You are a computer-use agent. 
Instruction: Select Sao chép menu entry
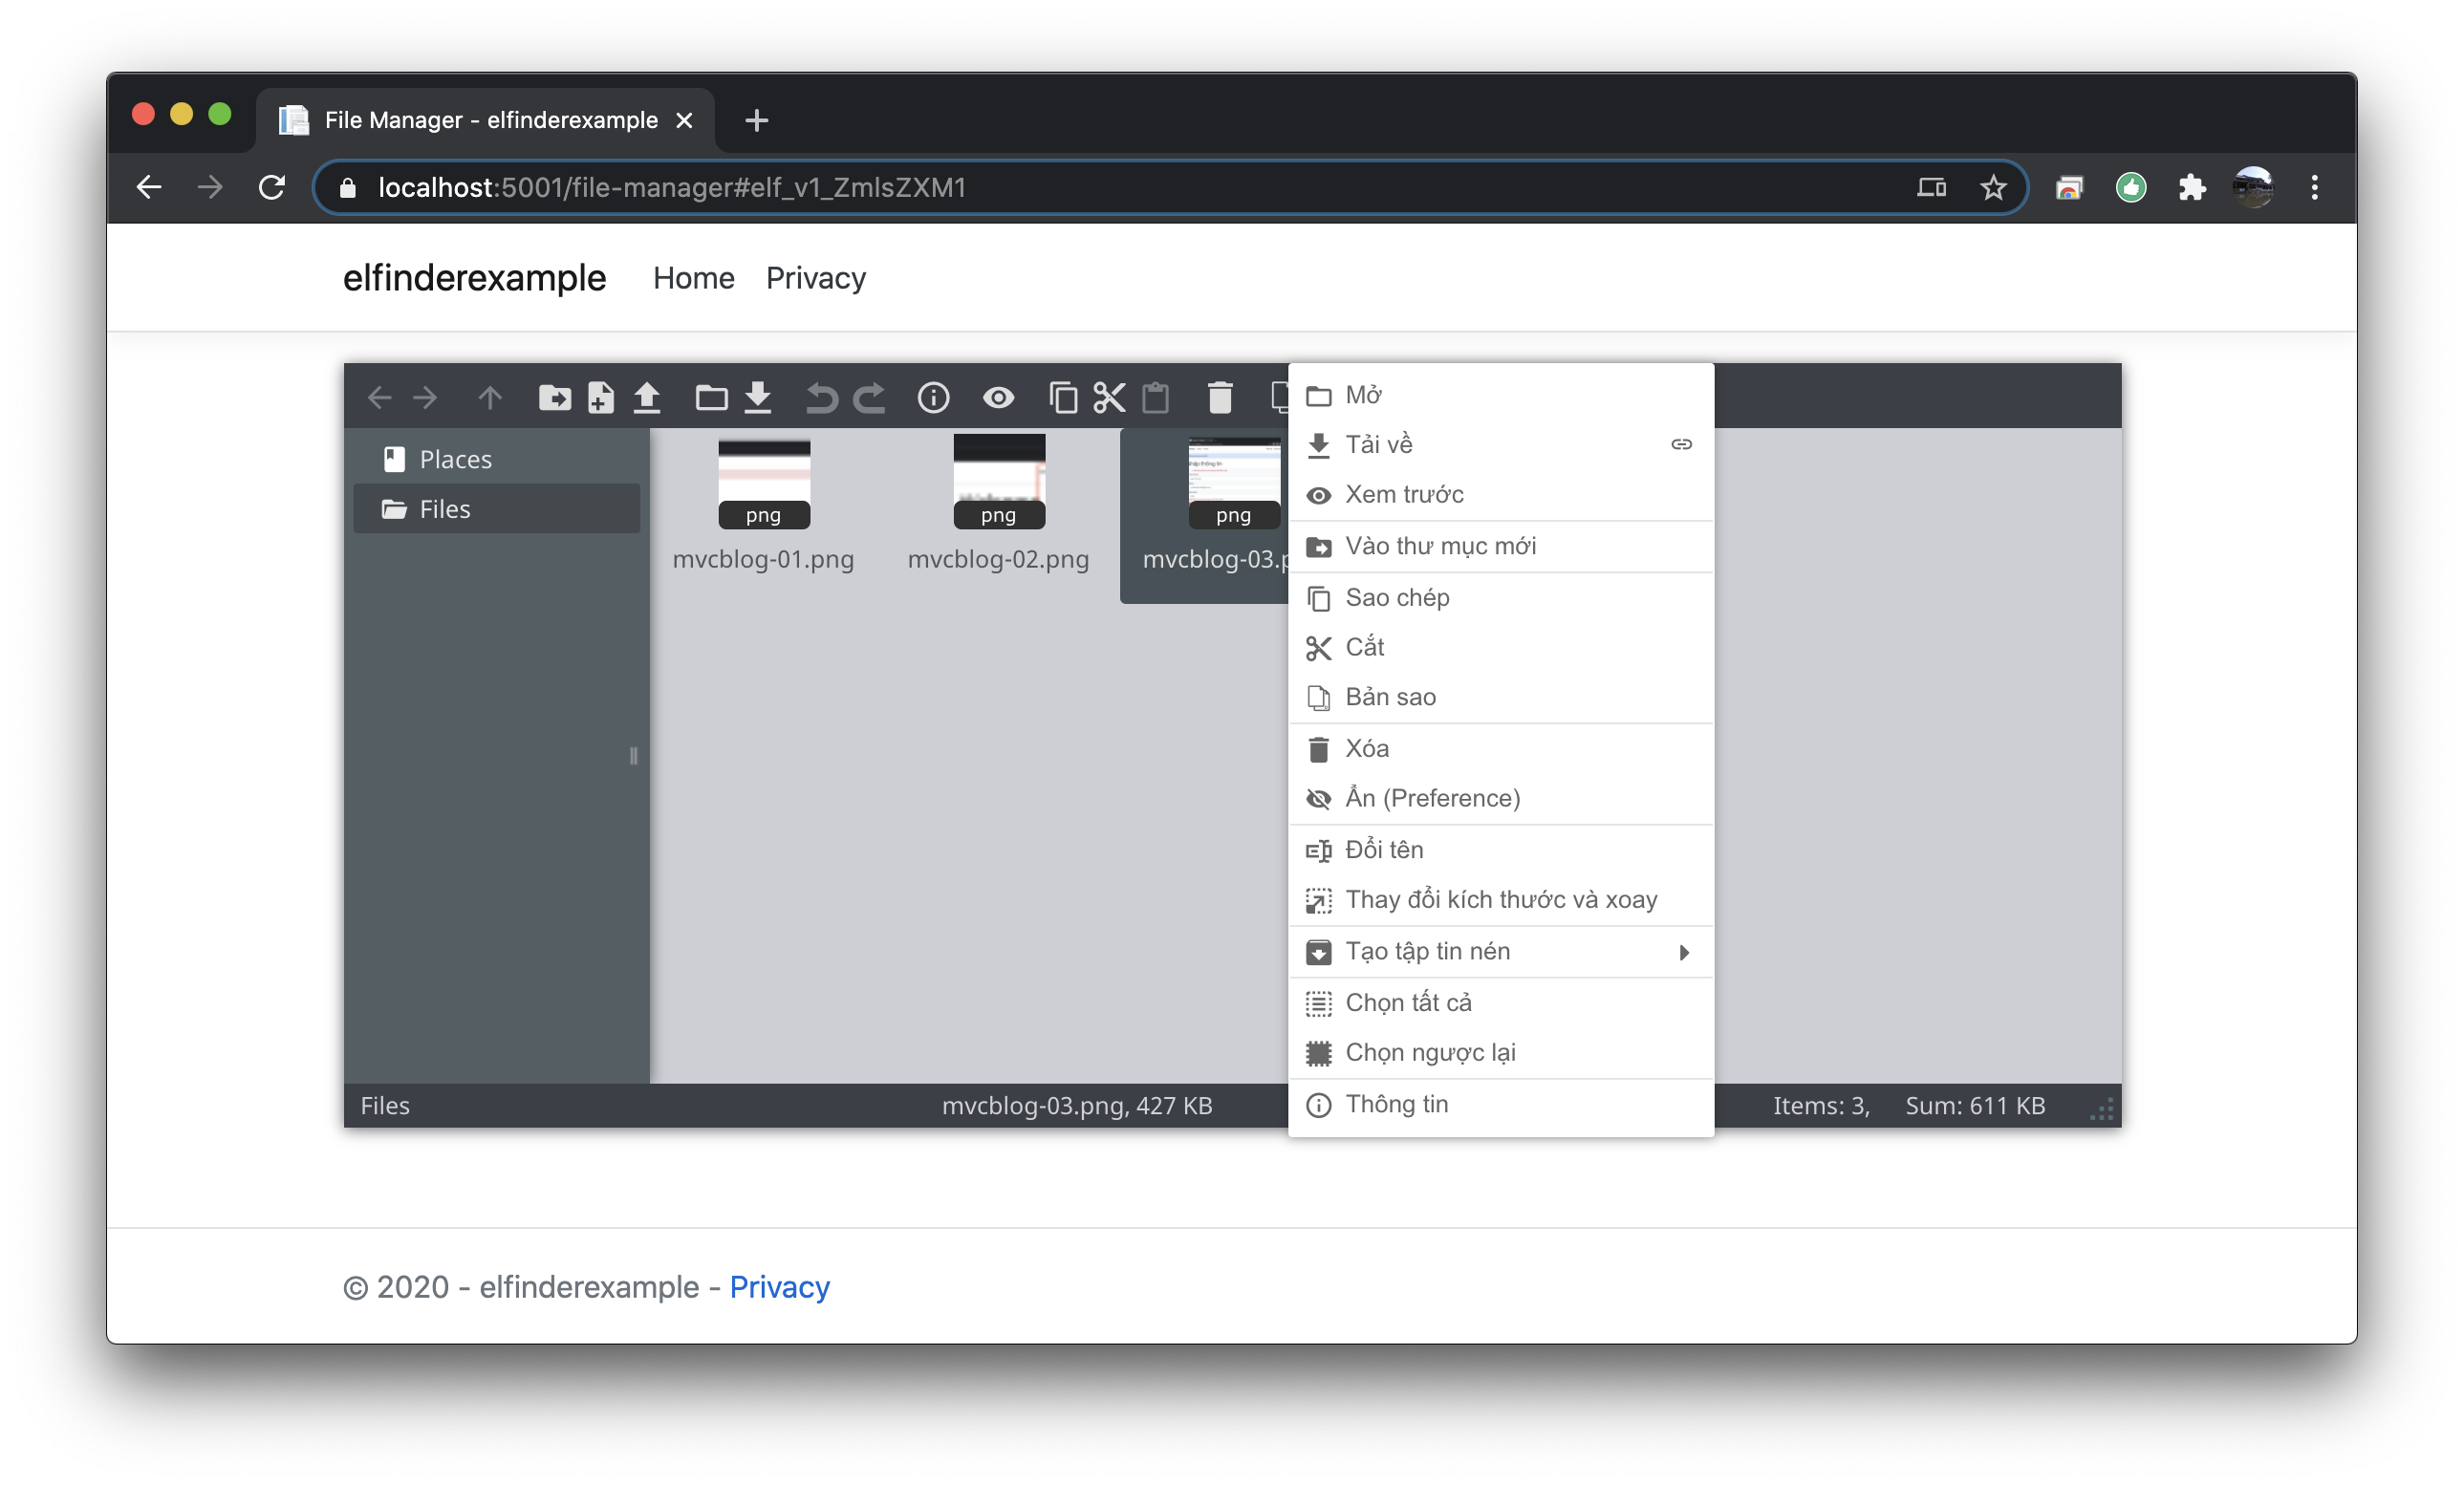[1397, 597]
